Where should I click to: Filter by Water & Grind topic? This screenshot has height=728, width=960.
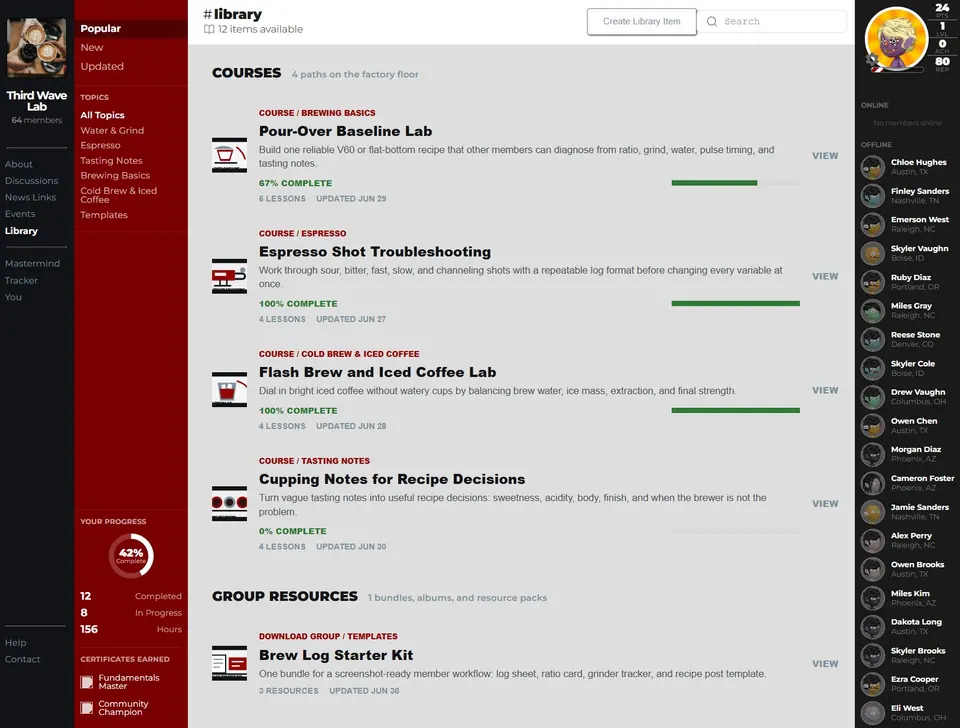coord(112,130)
